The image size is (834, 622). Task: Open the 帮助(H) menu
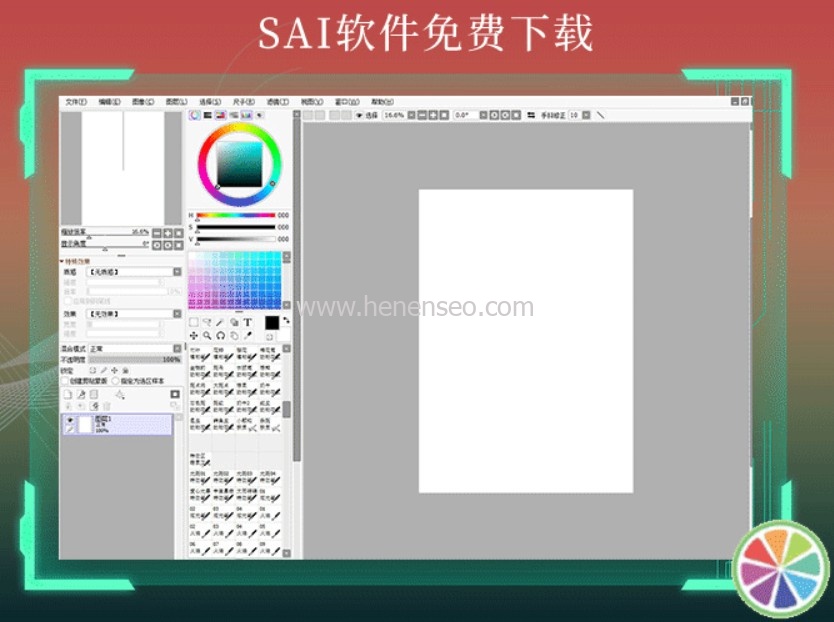(x=382, y=102)
